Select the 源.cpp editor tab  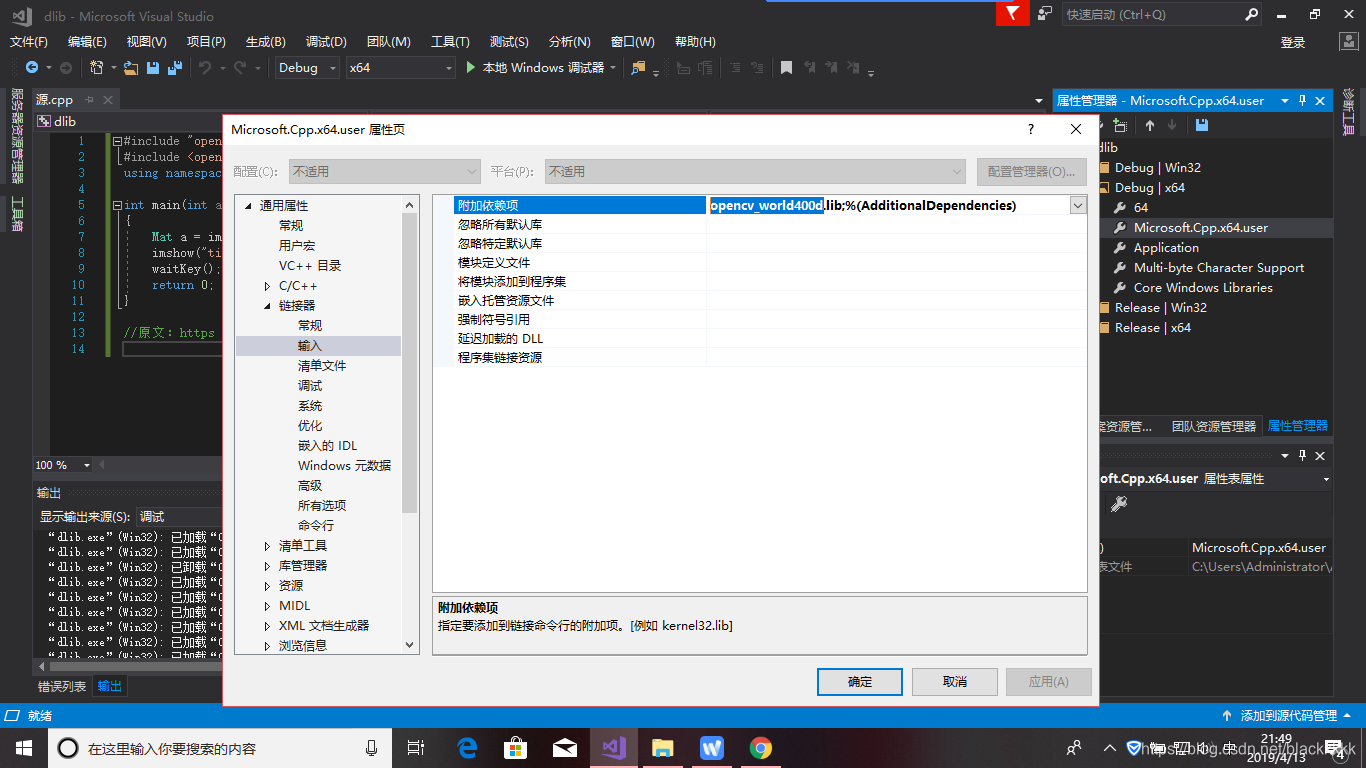(55, 100)
